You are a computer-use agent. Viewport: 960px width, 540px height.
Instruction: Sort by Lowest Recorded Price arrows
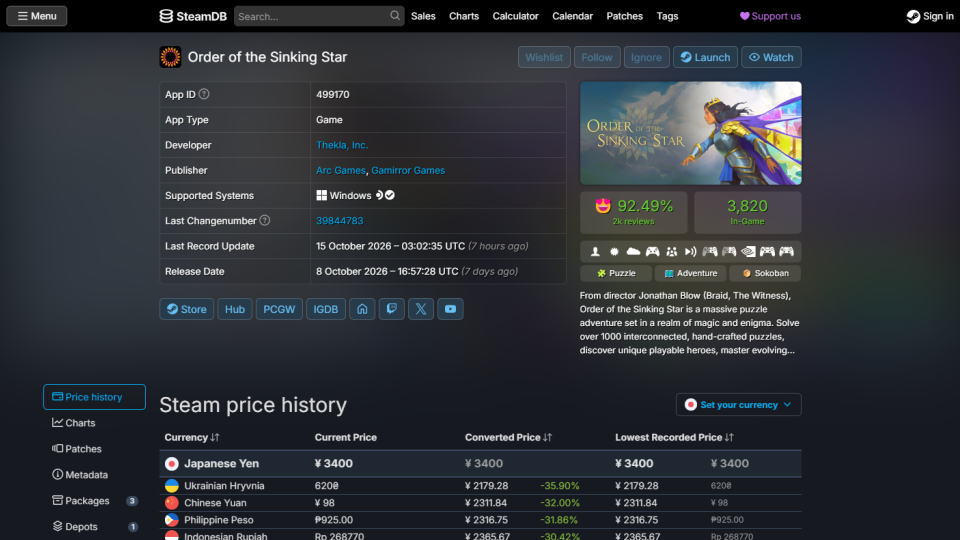point(729,437)
